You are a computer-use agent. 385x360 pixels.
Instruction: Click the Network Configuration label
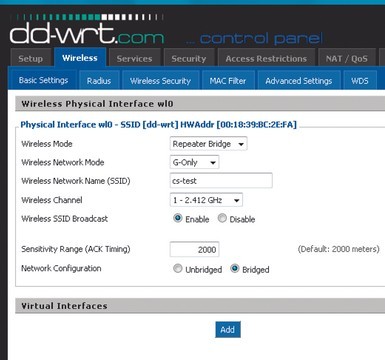61,268
